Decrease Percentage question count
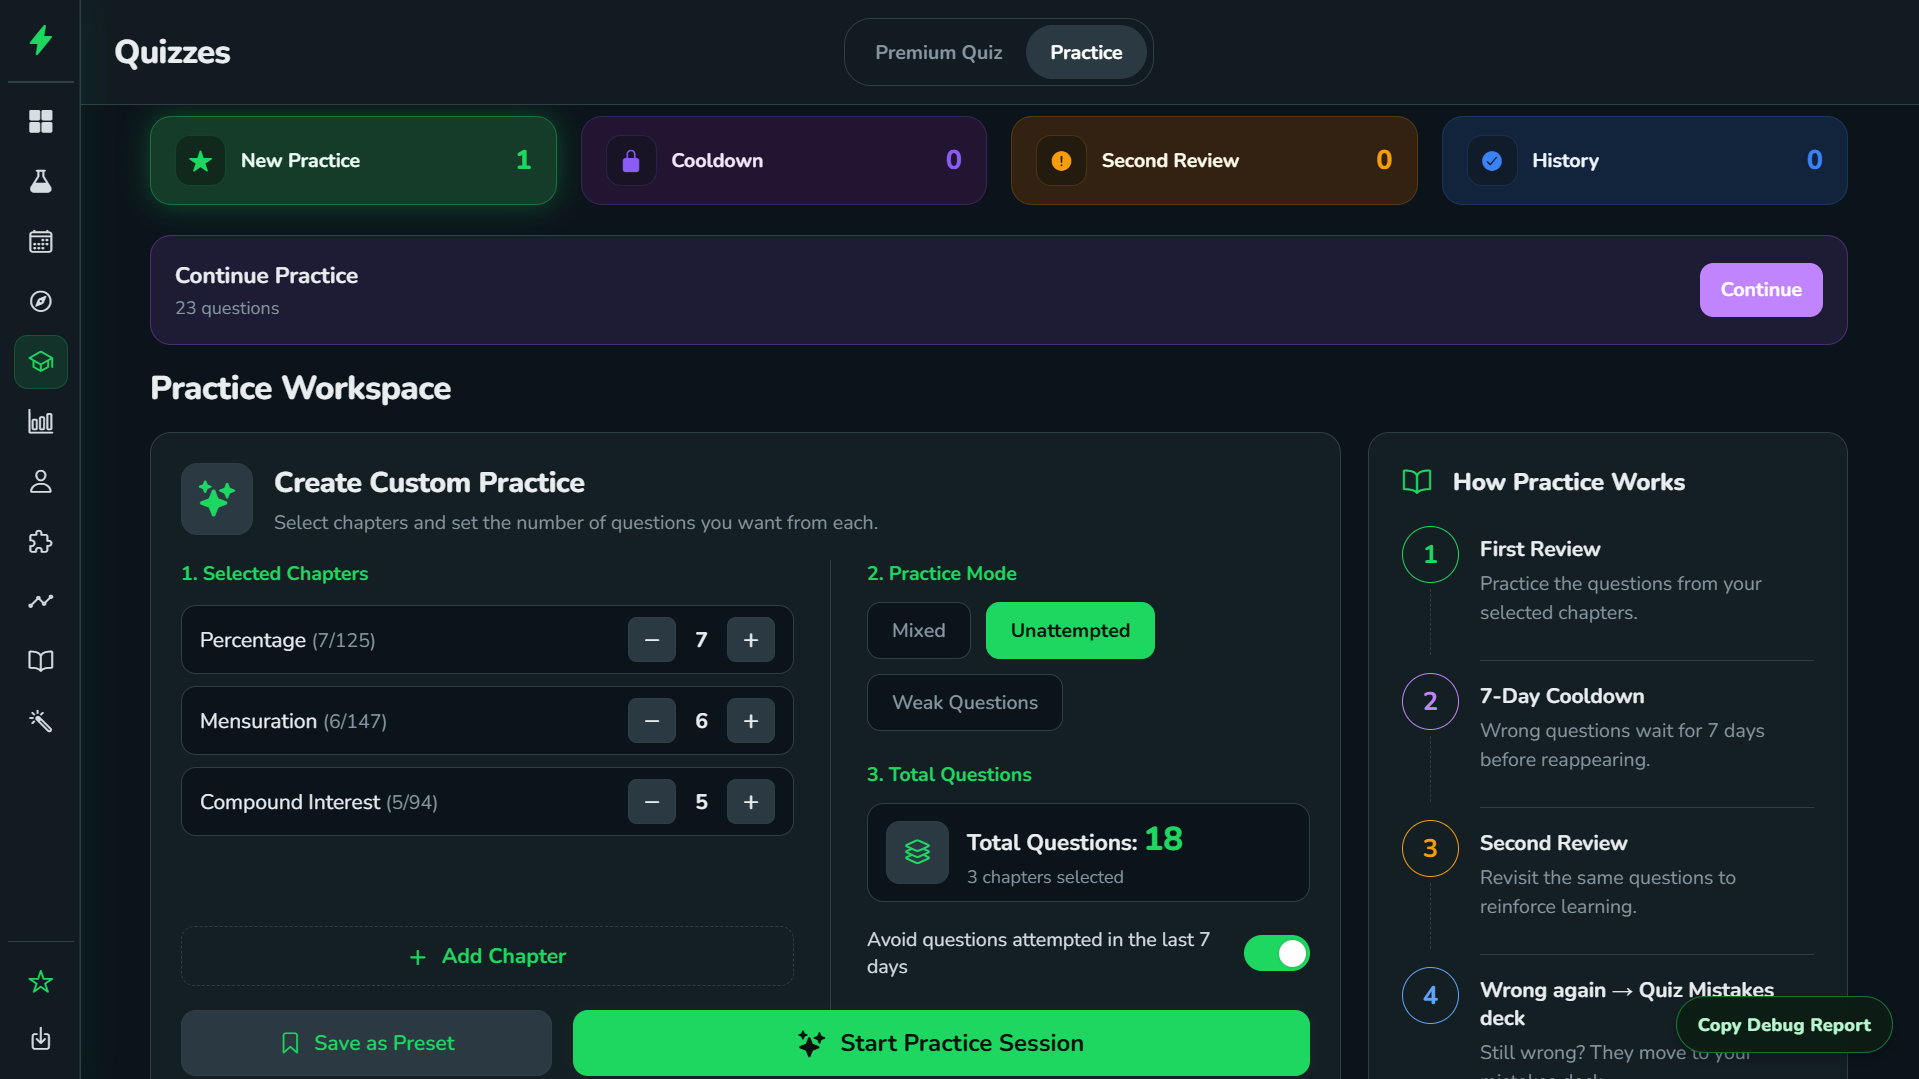This screenshot has width=1919, height=1079. [652, 640]
